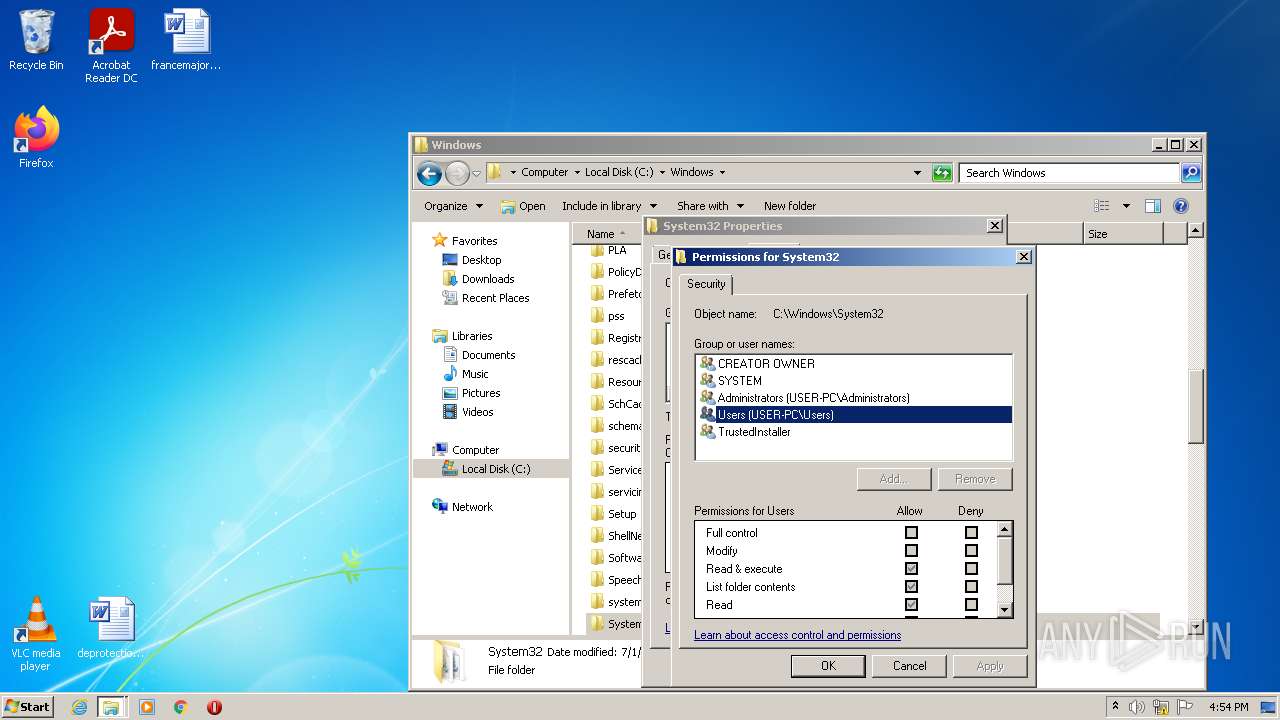
Task: Click the Explorer Back arrow button
Action: coord(430,173)
